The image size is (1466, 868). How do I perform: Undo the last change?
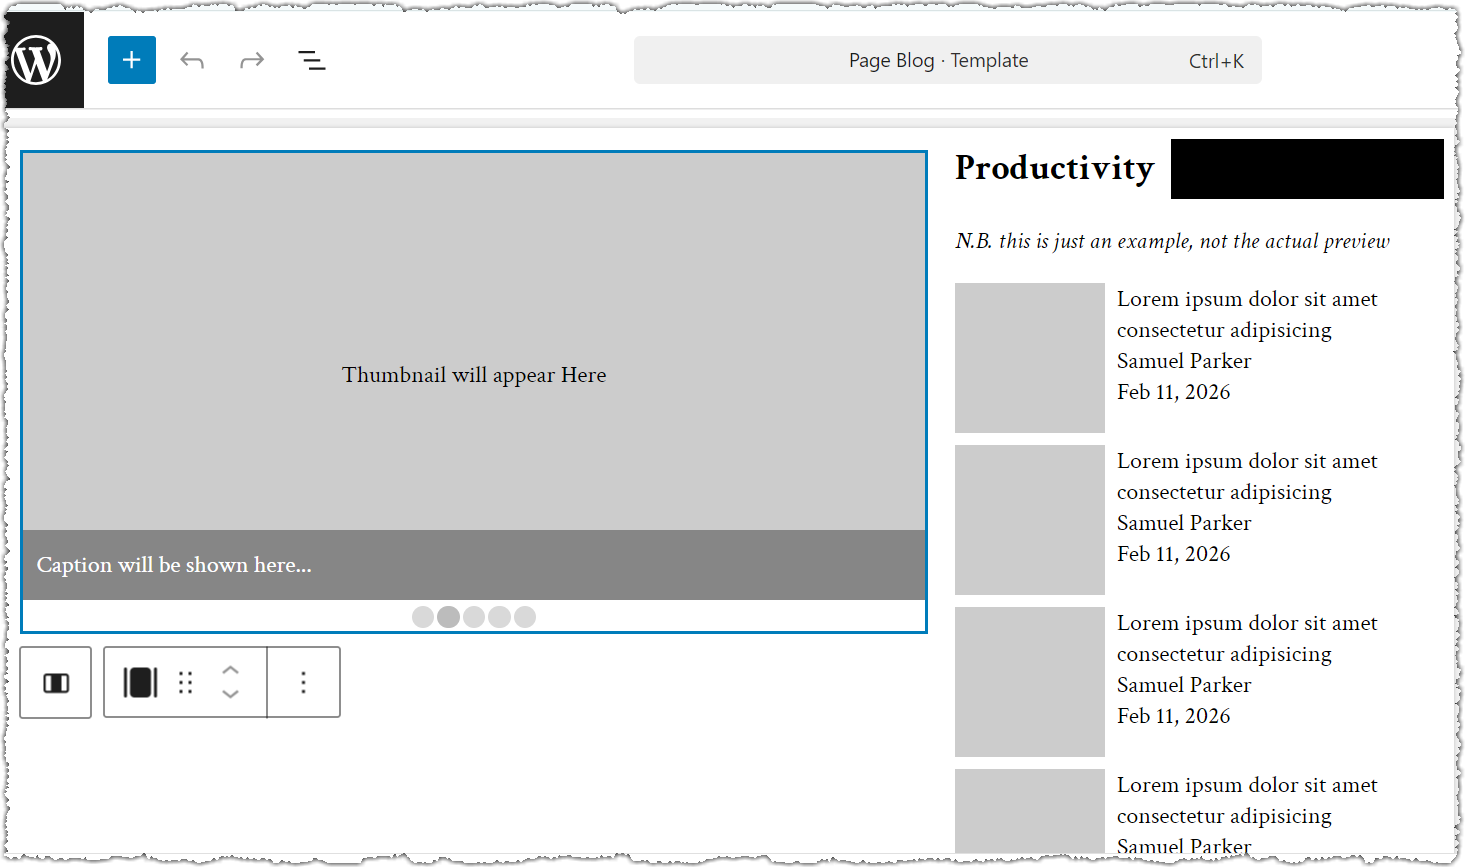[192, 60]
